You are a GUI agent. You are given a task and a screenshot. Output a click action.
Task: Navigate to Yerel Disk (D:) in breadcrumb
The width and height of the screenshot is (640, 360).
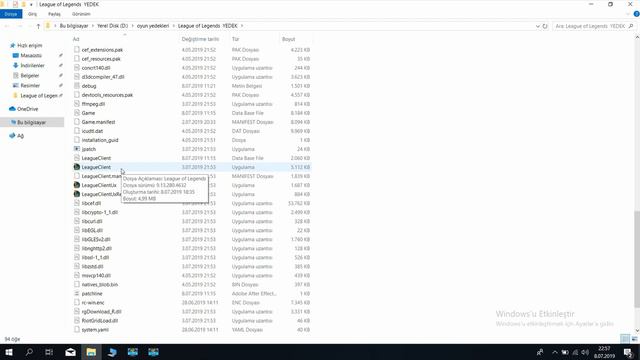click(113, 26)
